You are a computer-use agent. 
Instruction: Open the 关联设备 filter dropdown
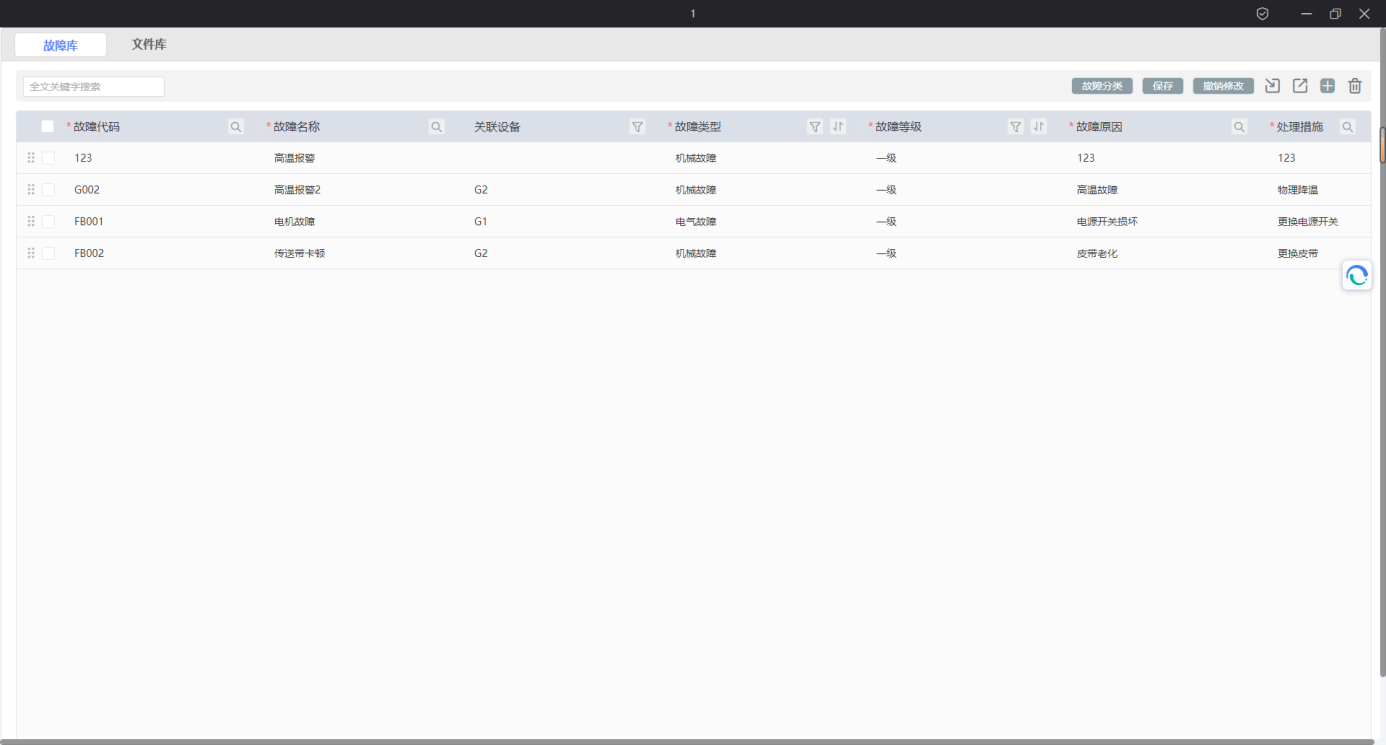(x=637, y=127)
